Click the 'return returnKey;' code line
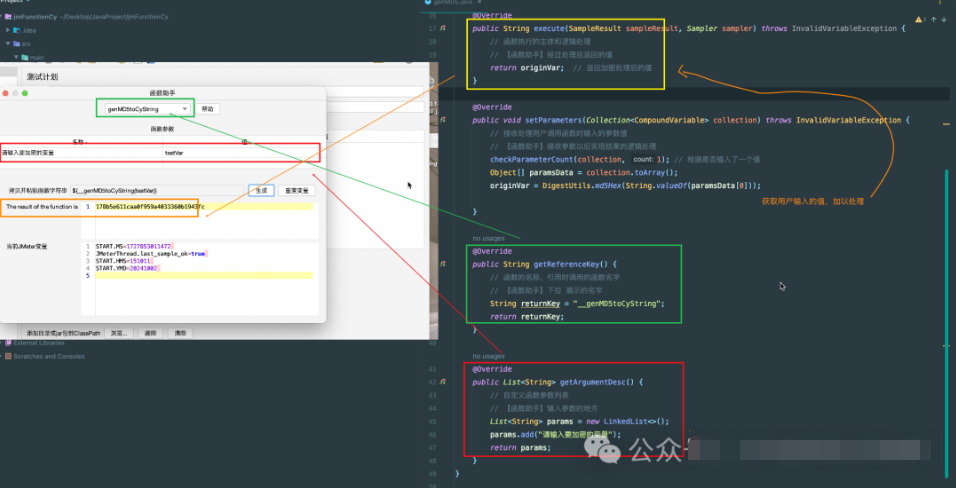956x488 pixels. [x=527, y=317]
